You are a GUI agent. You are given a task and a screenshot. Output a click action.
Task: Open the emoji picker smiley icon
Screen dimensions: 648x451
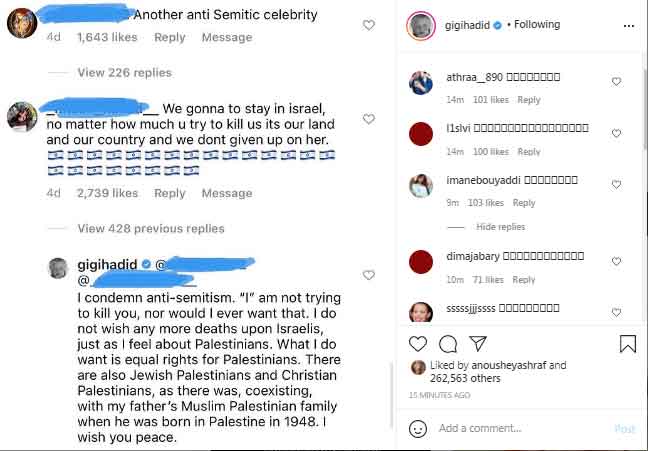click(x=418, y=428)
